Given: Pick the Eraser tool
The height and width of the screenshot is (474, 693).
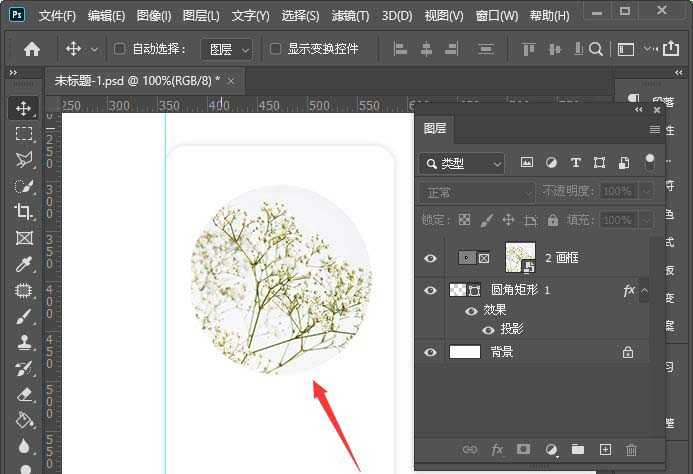Looking at the screenshot, I should [24, 394].
